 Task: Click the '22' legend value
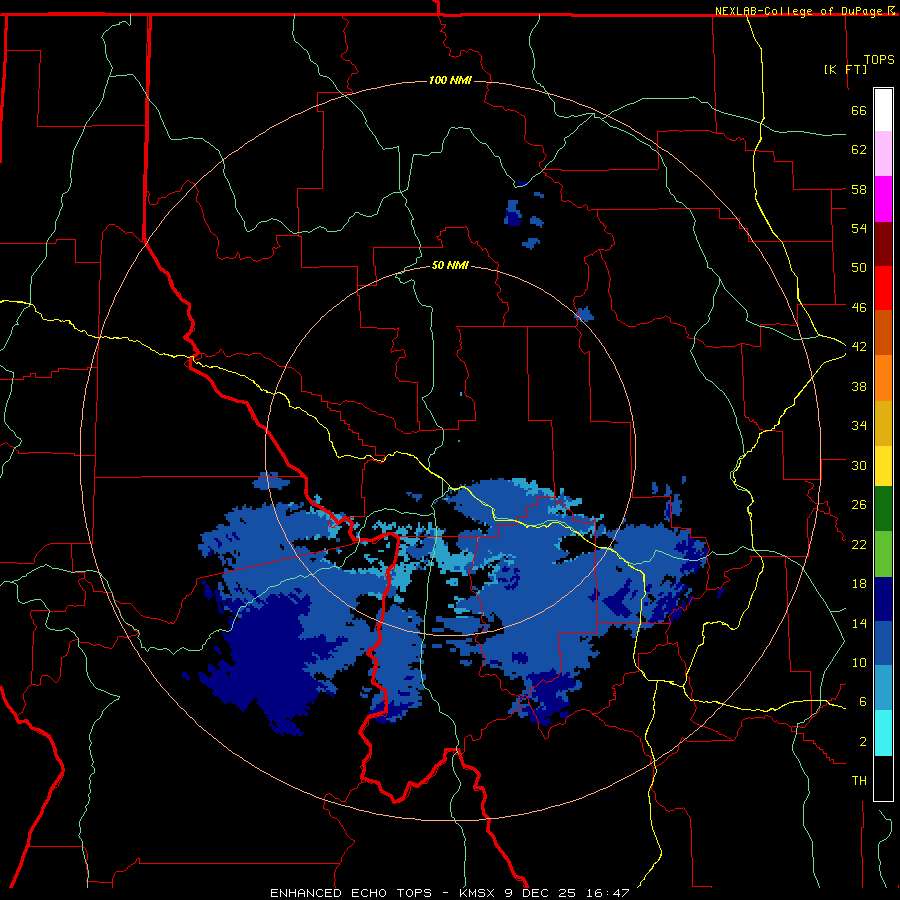(859, 544)
